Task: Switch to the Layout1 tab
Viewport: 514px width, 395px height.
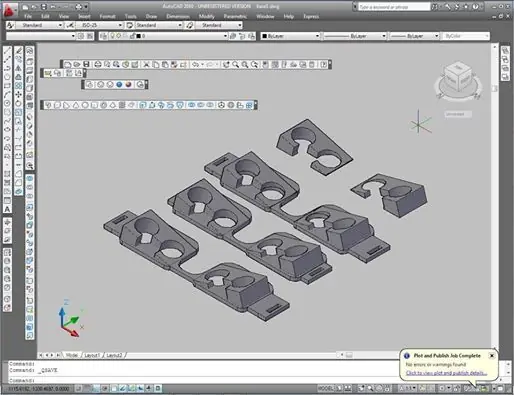Action: [x=92, y=355]
